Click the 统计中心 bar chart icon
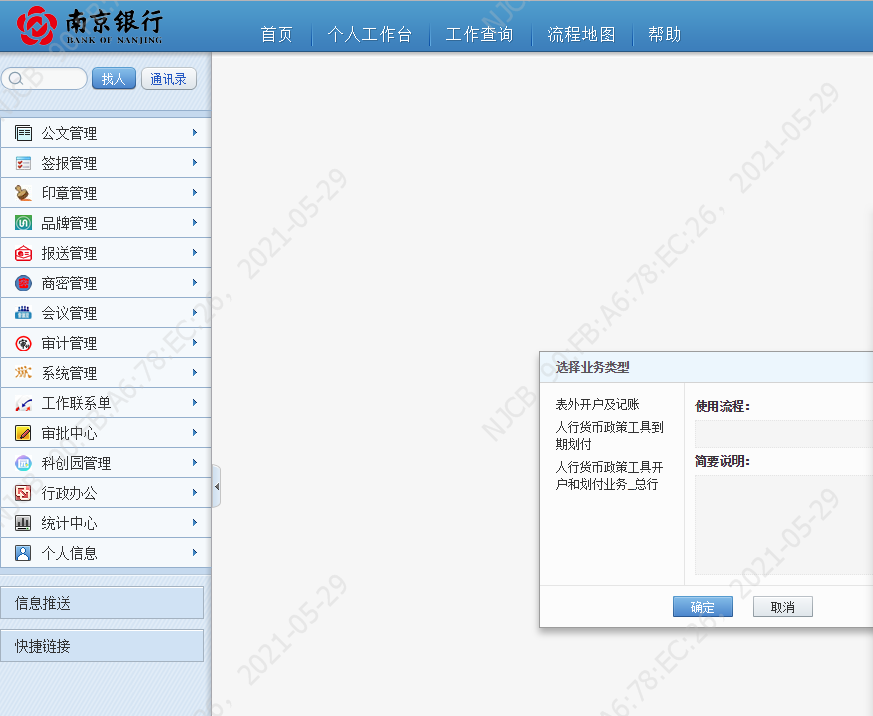 click(x=23, y=523)
